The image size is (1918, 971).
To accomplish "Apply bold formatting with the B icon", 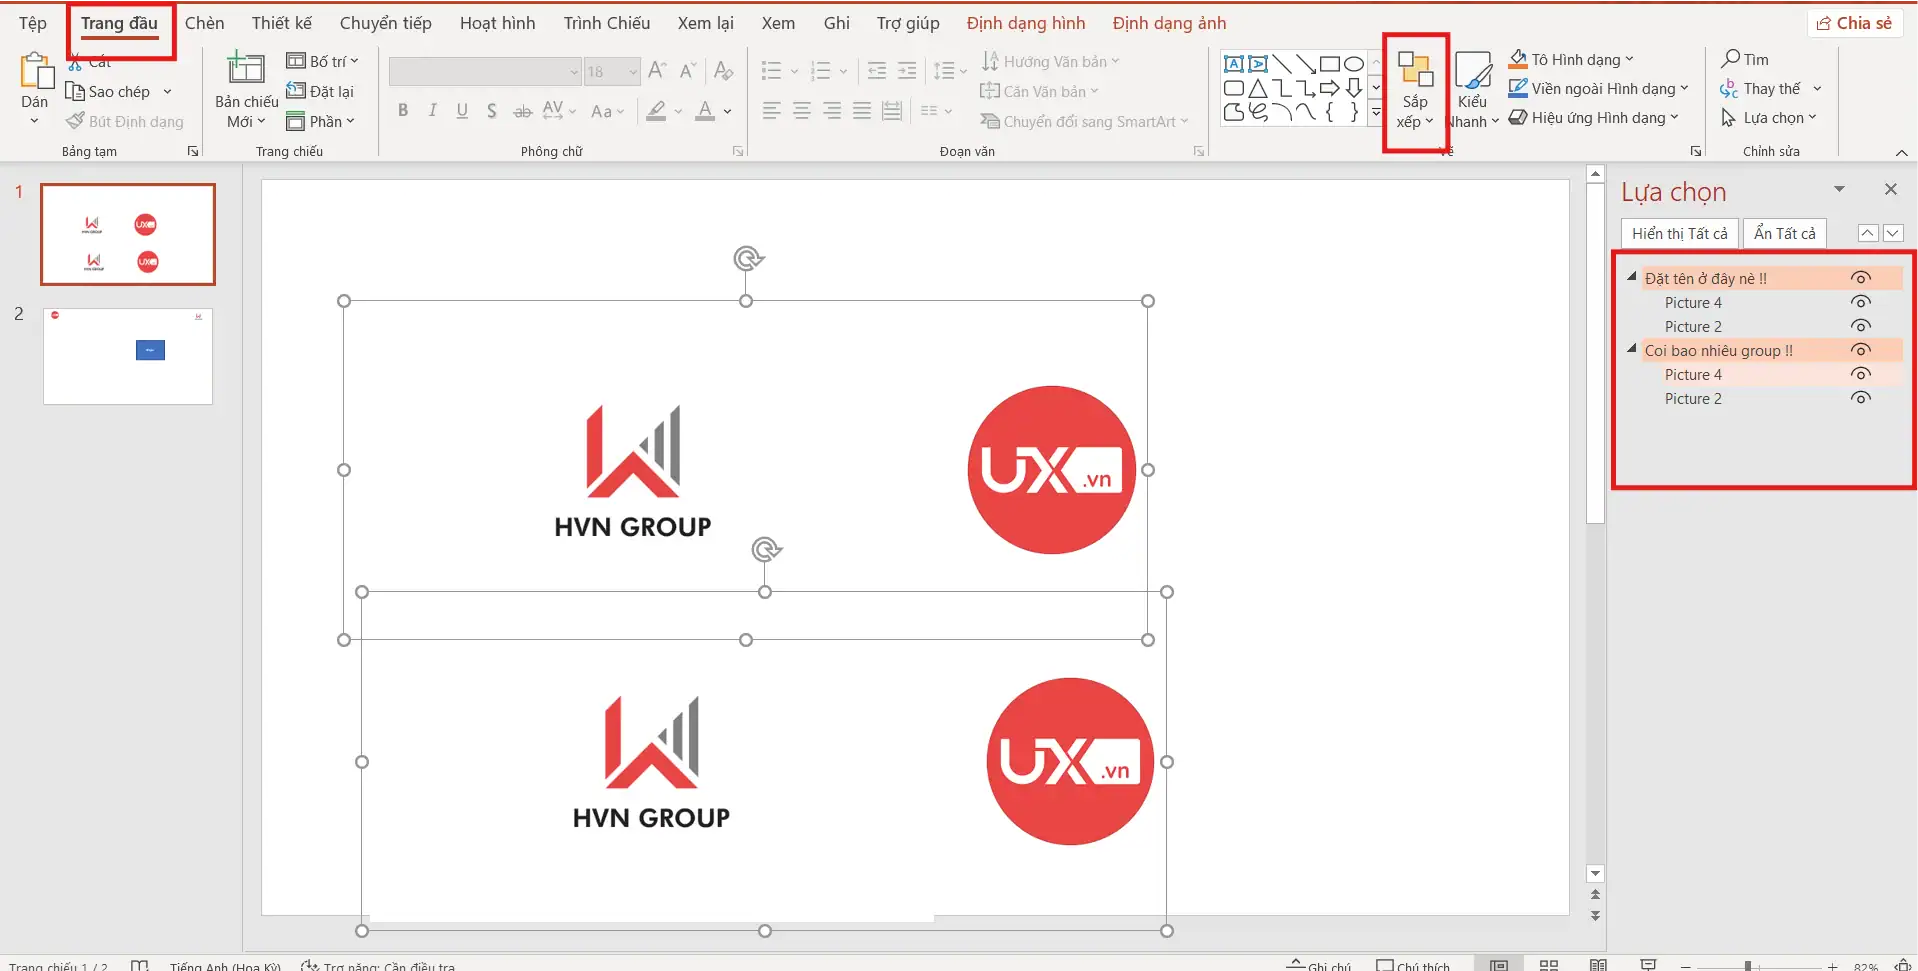I will pos(403,110).
